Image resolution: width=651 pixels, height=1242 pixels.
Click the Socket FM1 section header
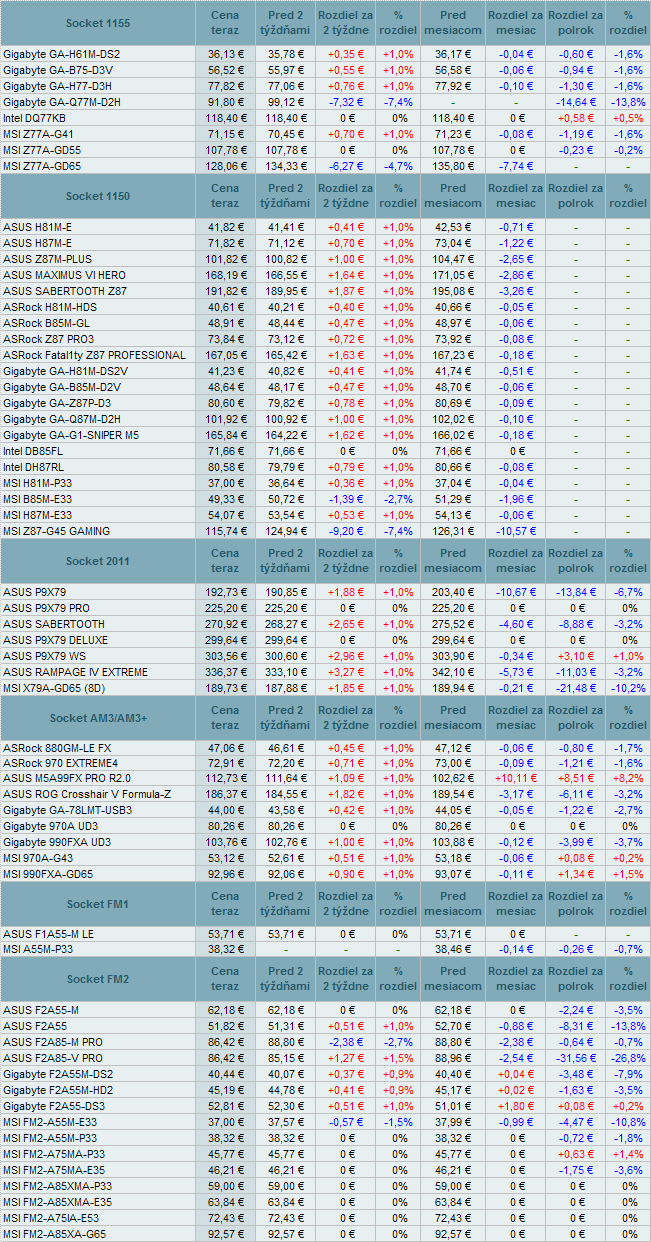(97, 904)
